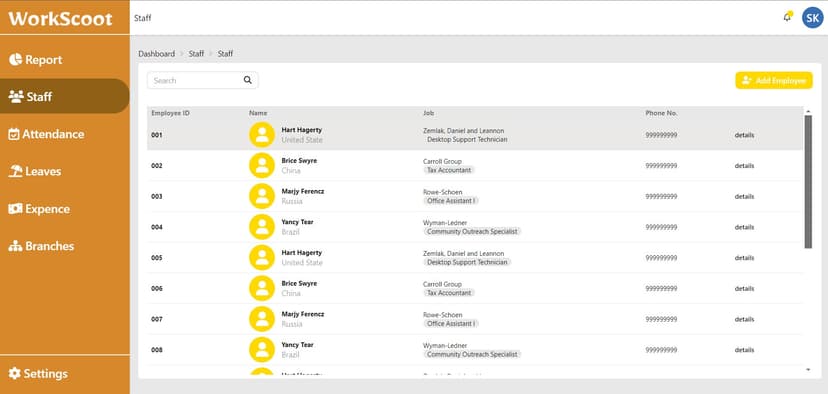
Task: Click avatar of employee 007
Action: click(x=262, y=319)
